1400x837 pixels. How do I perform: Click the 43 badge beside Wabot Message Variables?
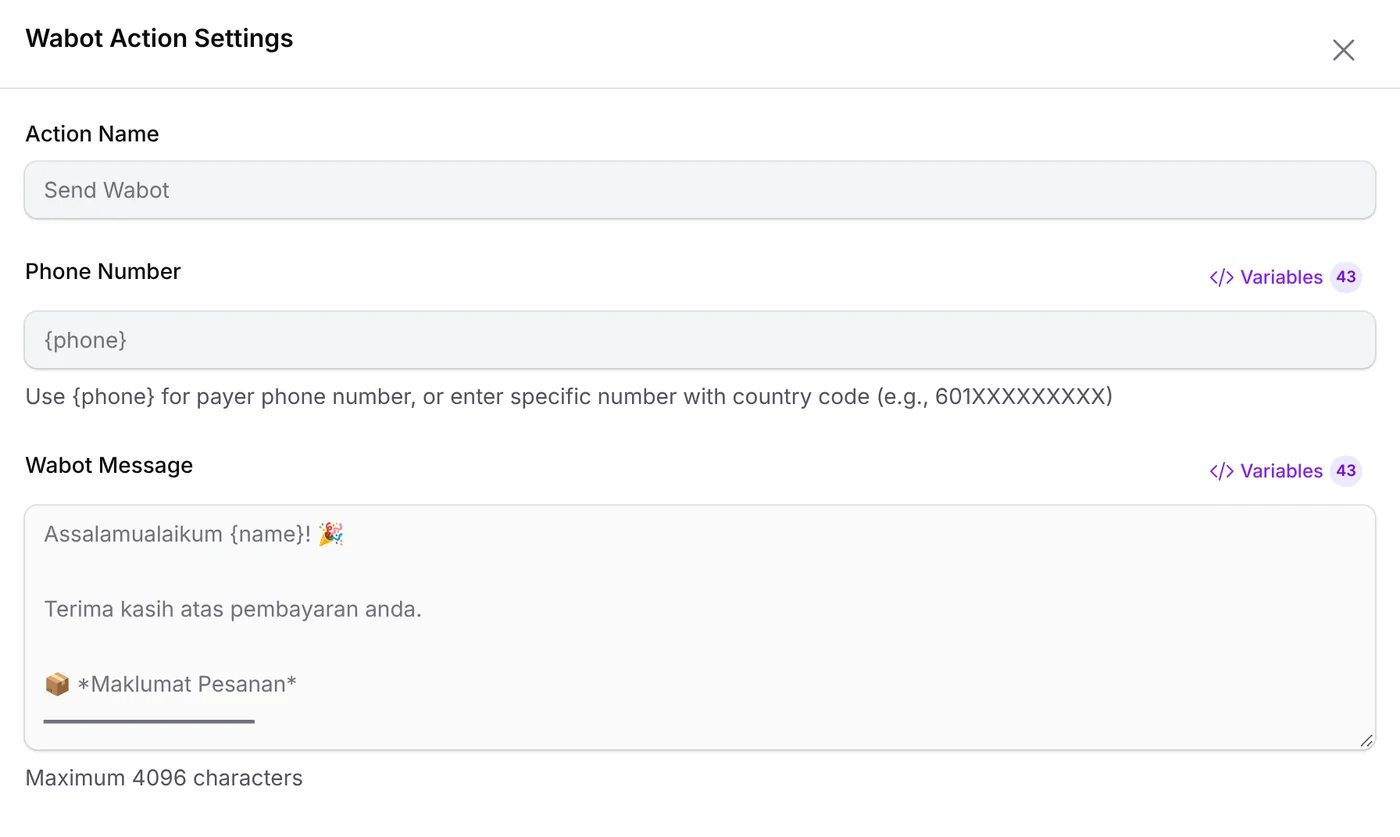coord(1346,471)
